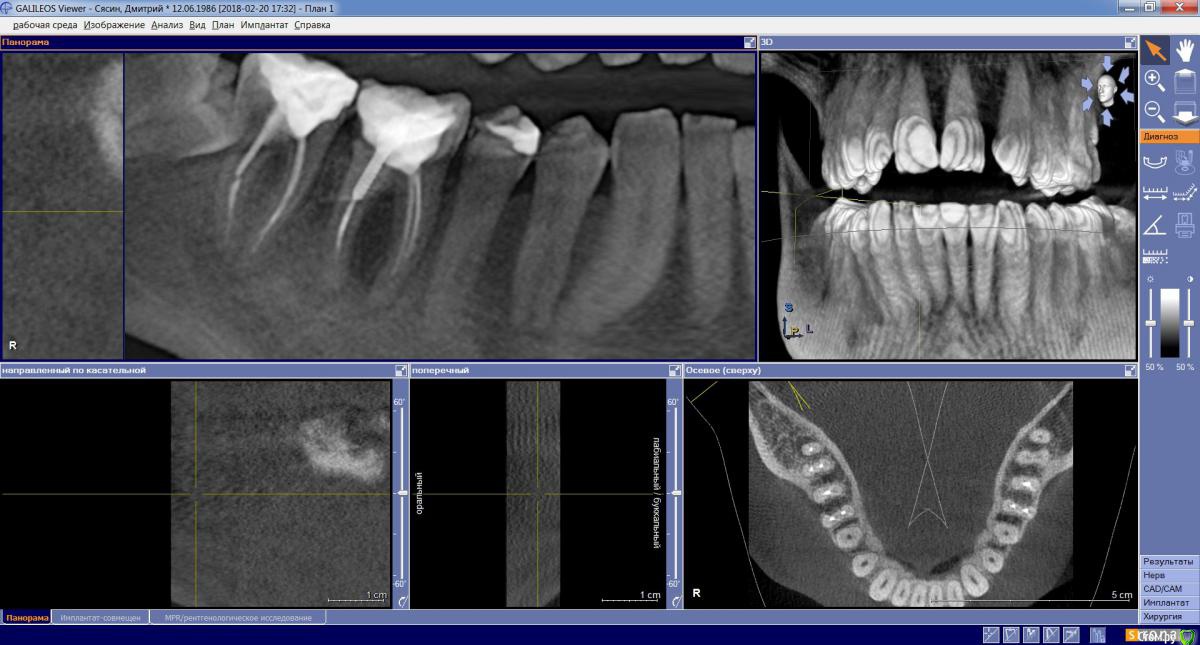Click the print icon

1184,224
